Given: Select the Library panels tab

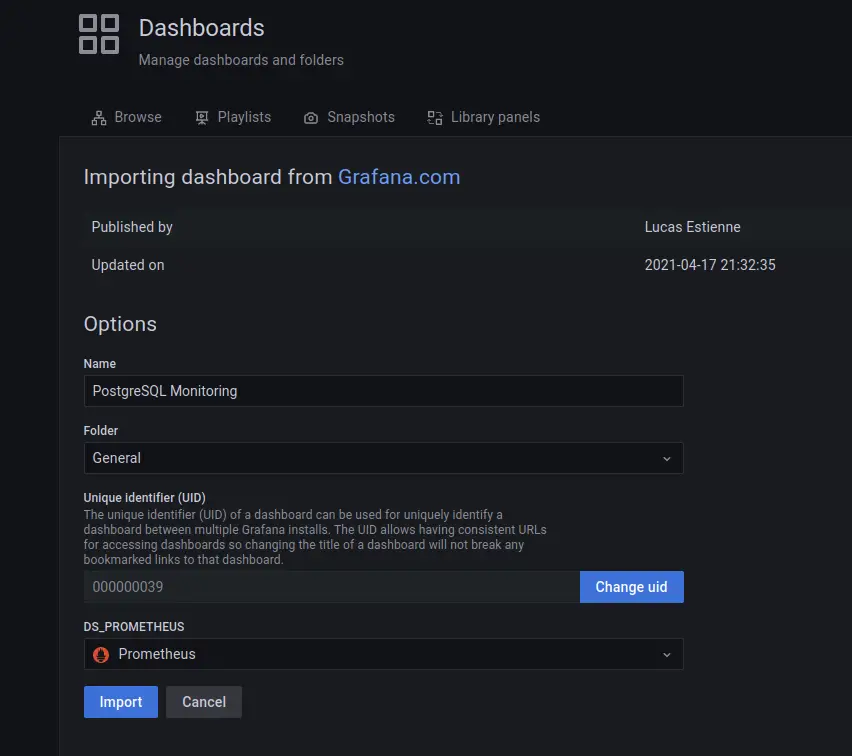Looking at the screenshot, I should [495, 117].
